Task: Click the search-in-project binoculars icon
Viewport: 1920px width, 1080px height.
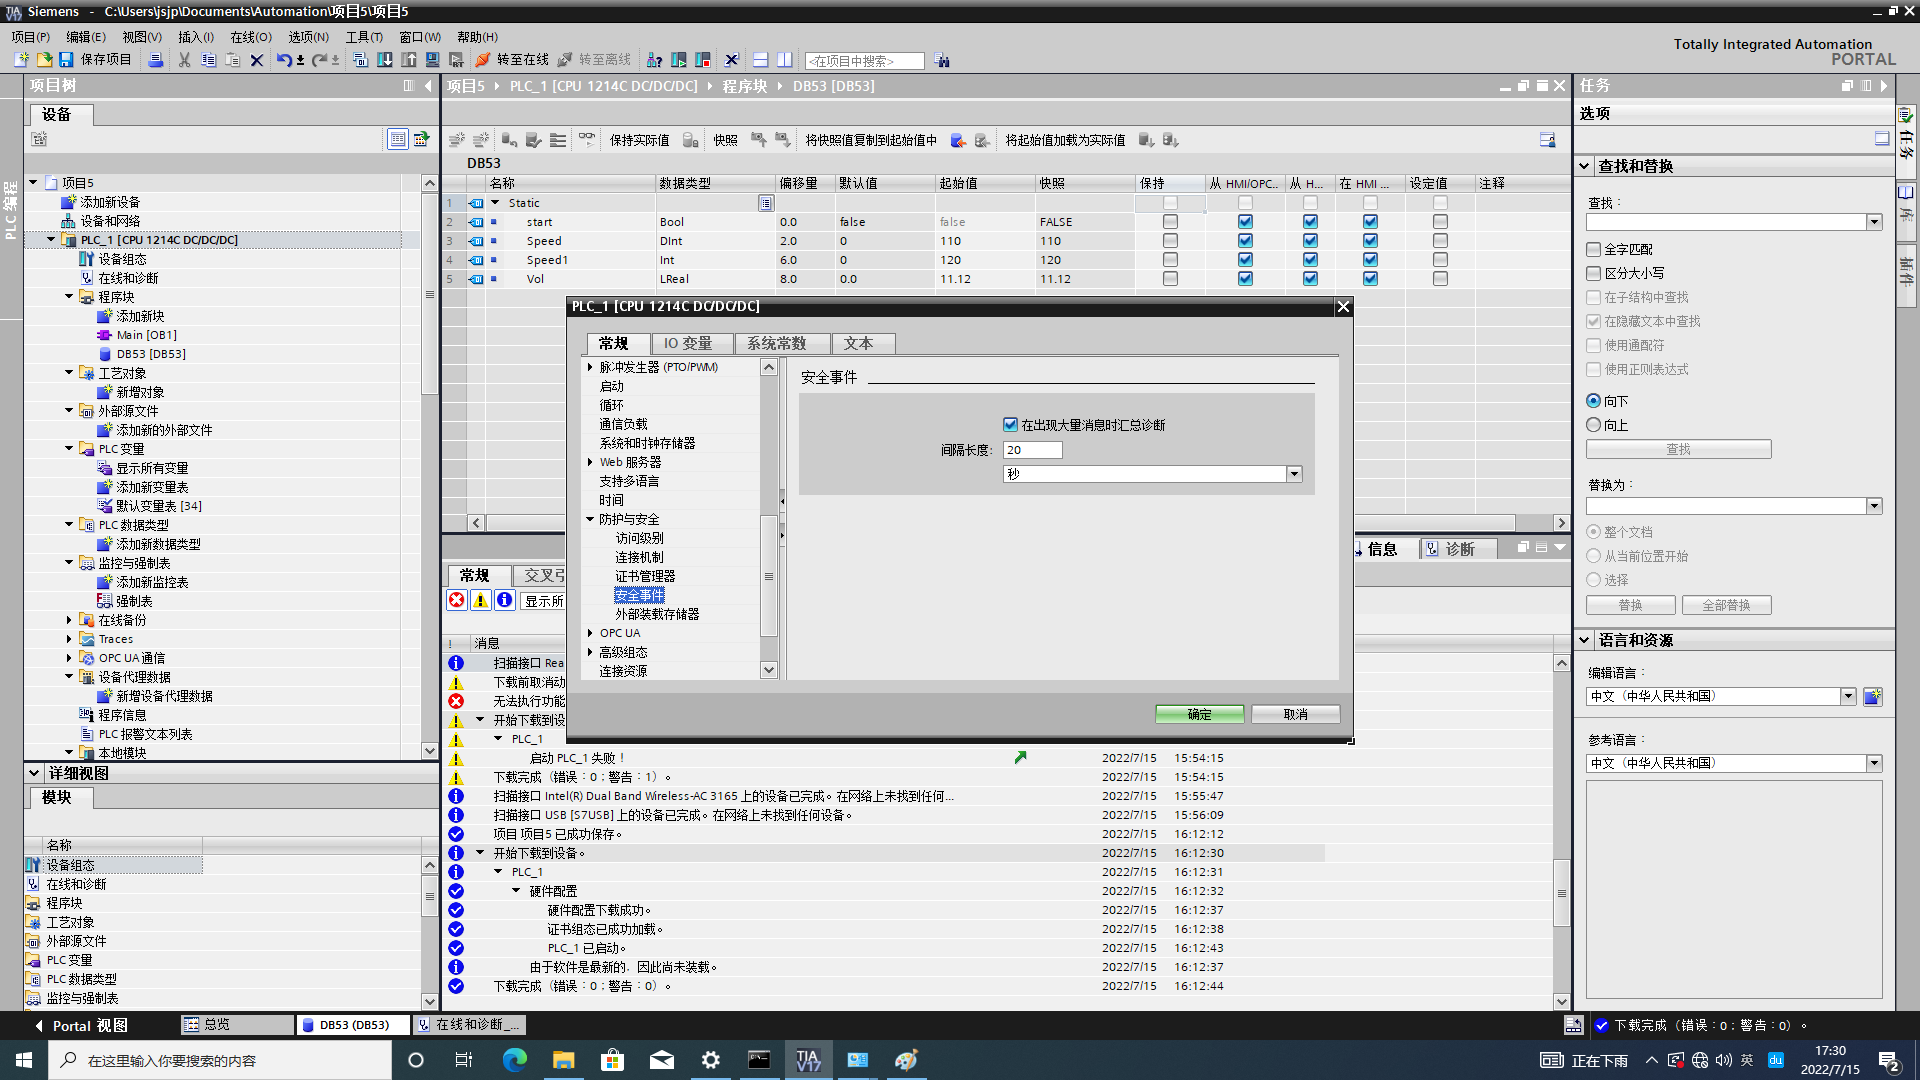Action: pos(942,61)
